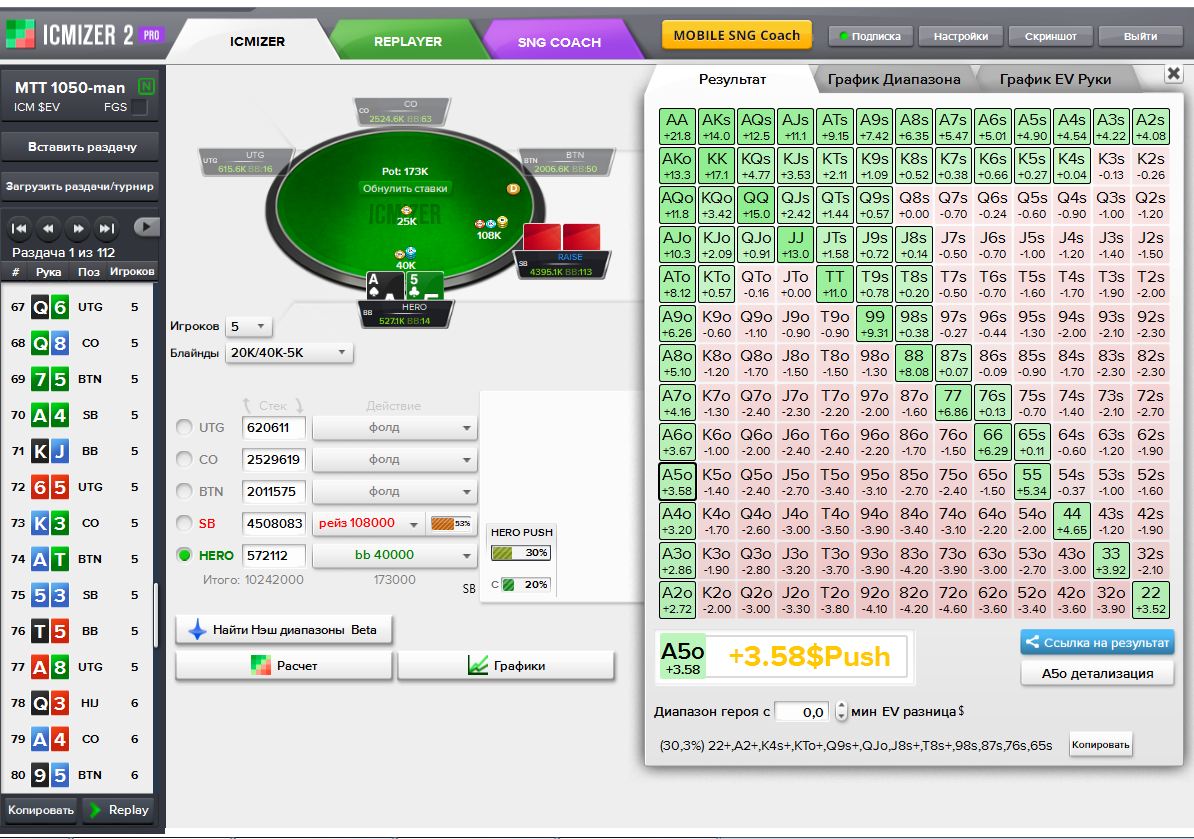Viewport: 1194px width, 839px height.
Task: Click the Графики charts button
Action: 506,665
